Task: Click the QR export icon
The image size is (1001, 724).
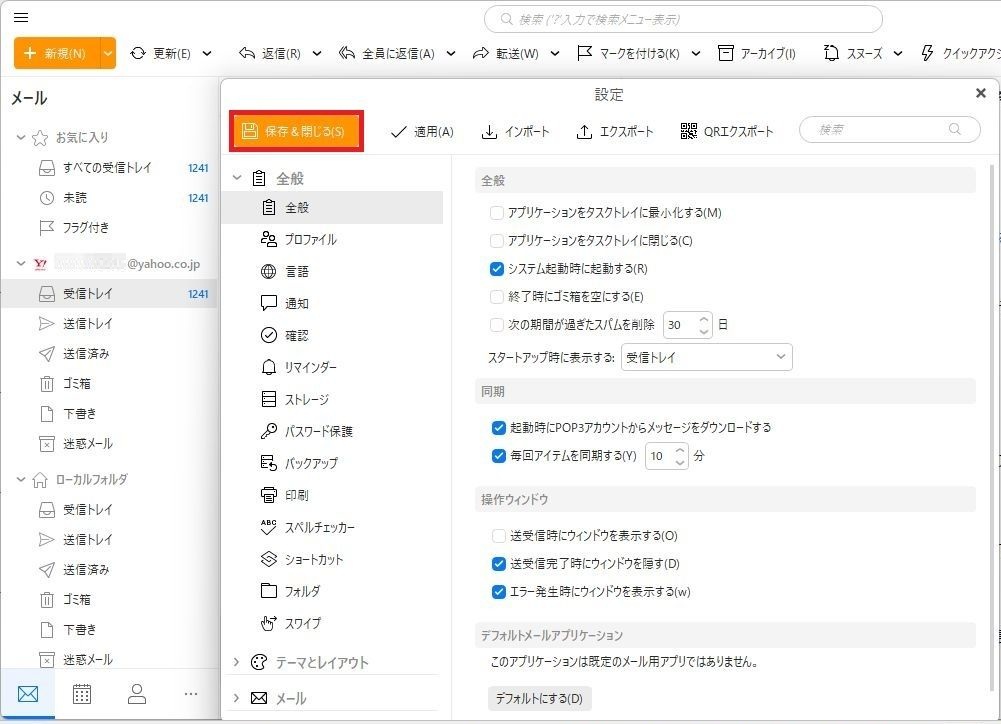Action: click(x=688, y=132)
